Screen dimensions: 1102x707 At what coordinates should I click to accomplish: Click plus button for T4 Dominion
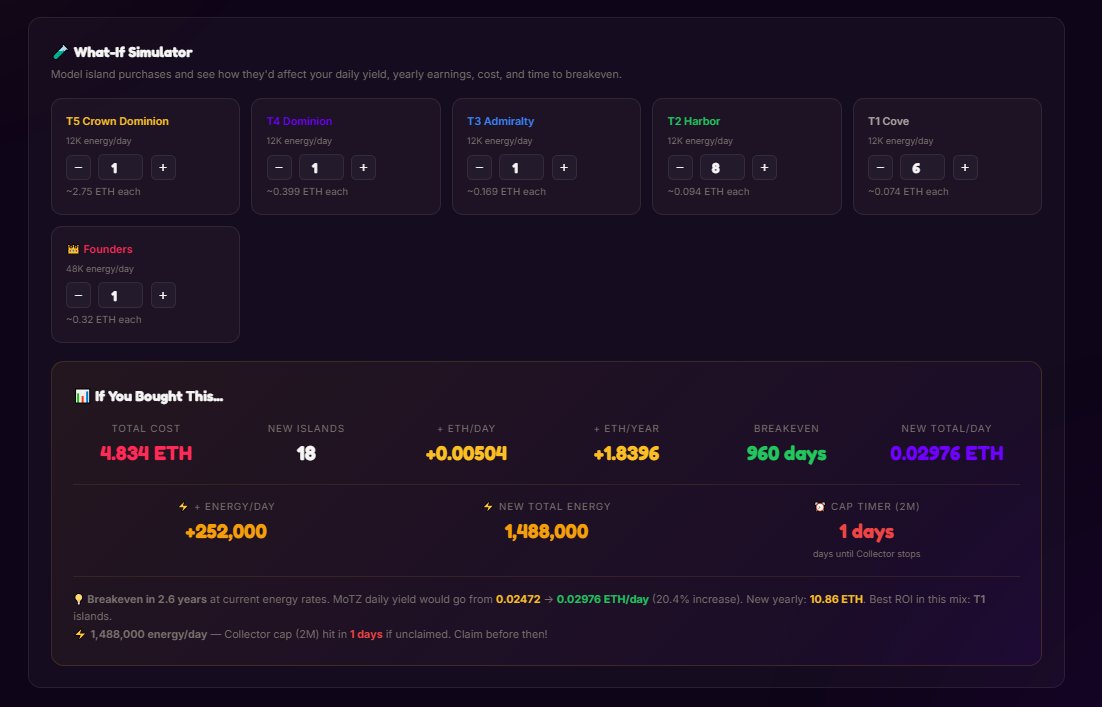[x=363, y=167]
